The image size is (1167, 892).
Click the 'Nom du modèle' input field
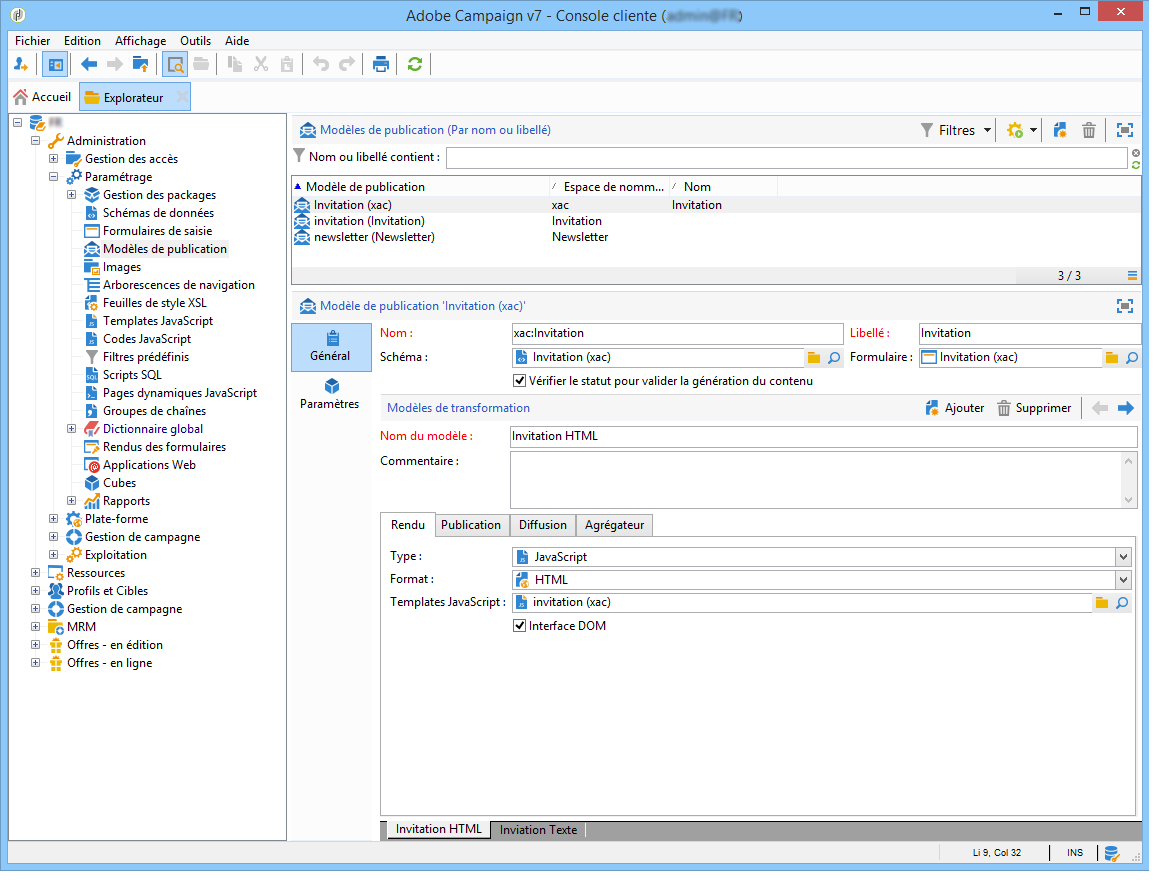pyautogui.click(x=823, y=437)
